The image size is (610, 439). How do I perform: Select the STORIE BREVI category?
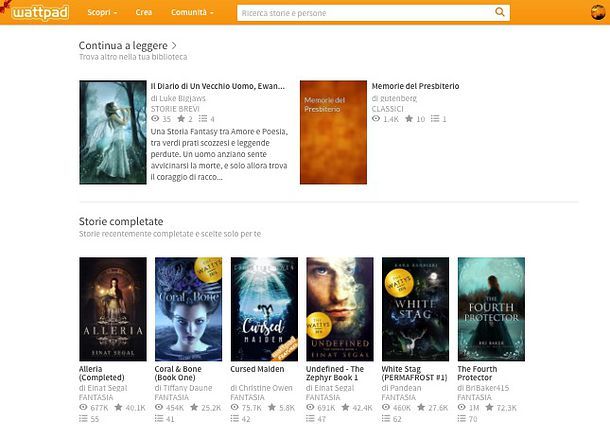click(175, 109)
